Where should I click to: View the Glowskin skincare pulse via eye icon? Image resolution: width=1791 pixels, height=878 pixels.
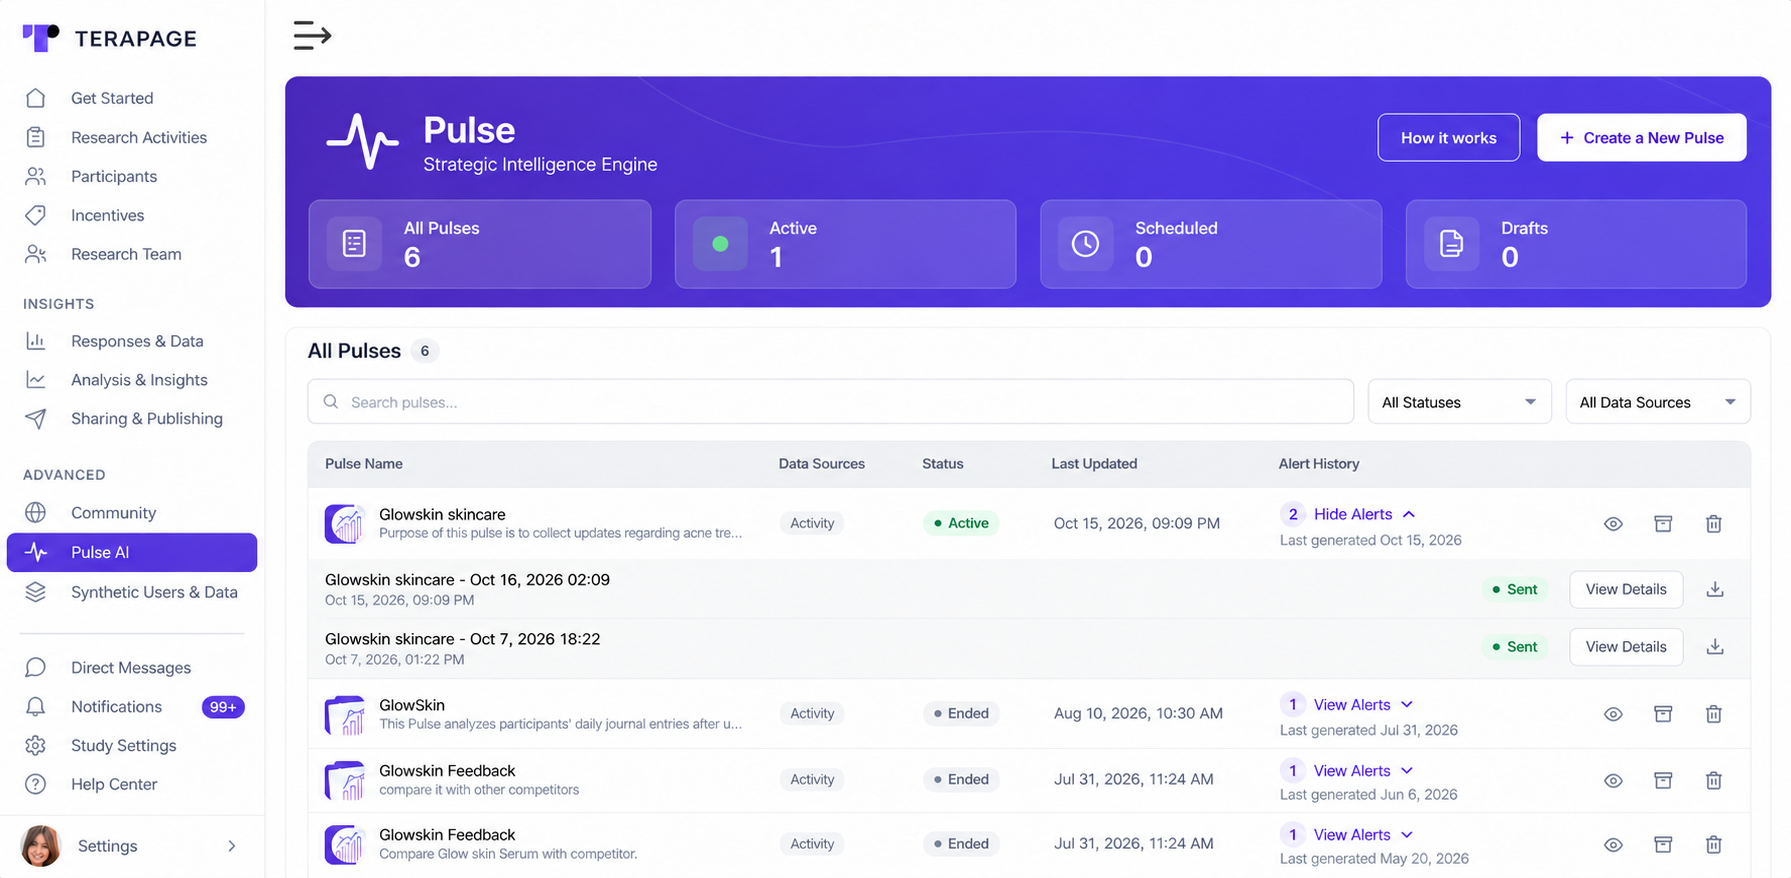click(1613, 523)
